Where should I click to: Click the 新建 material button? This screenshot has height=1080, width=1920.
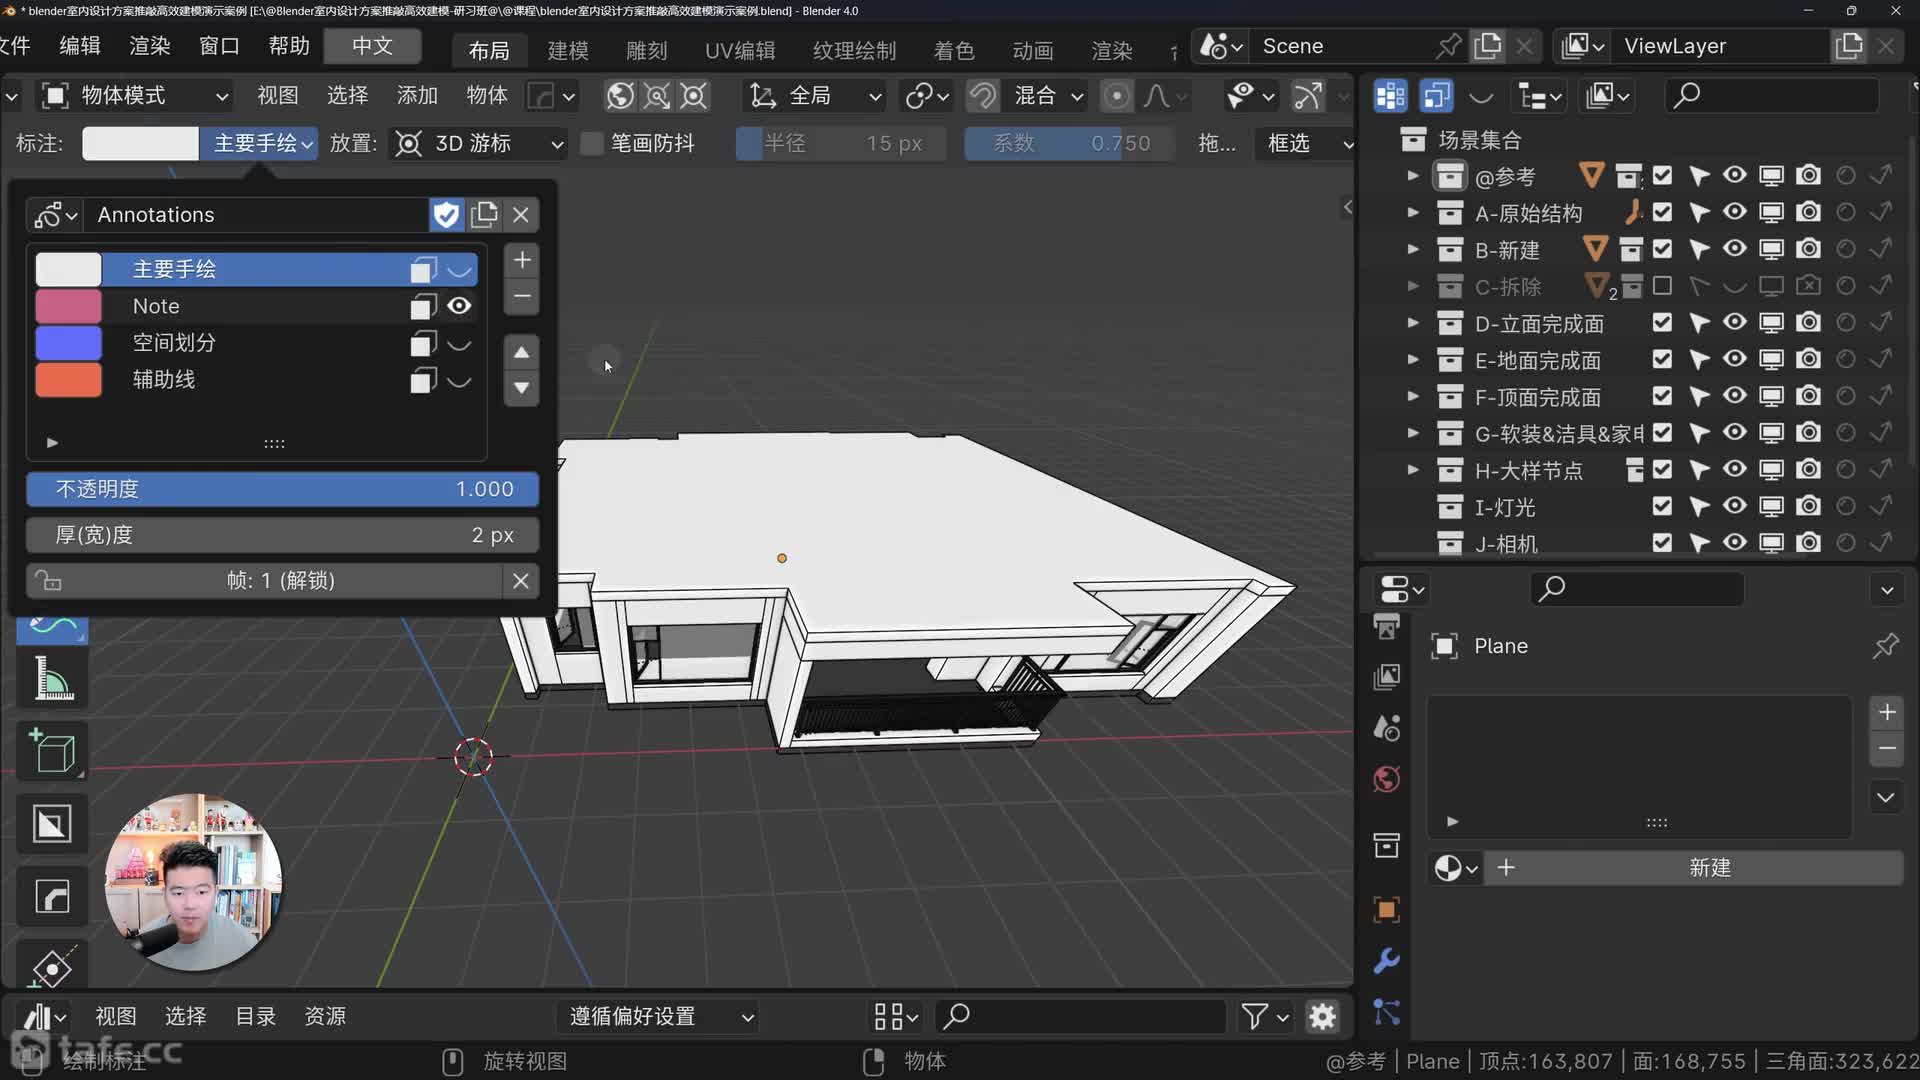1708,868
